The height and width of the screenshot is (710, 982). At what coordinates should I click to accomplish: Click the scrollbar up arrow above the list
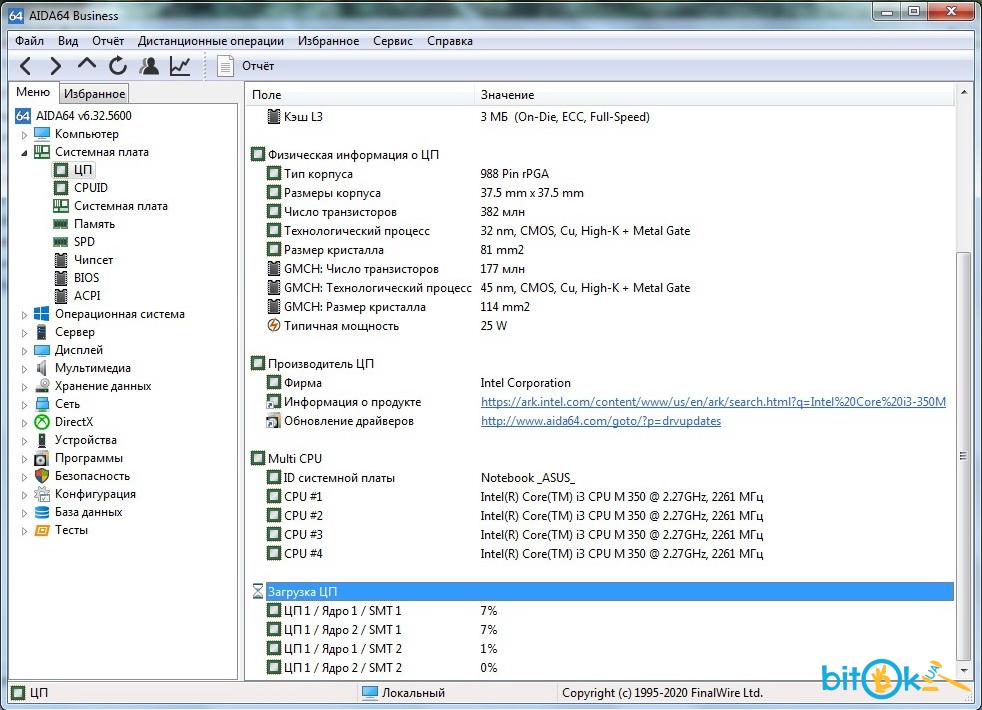pyautogui.click(x=963, y=93)
